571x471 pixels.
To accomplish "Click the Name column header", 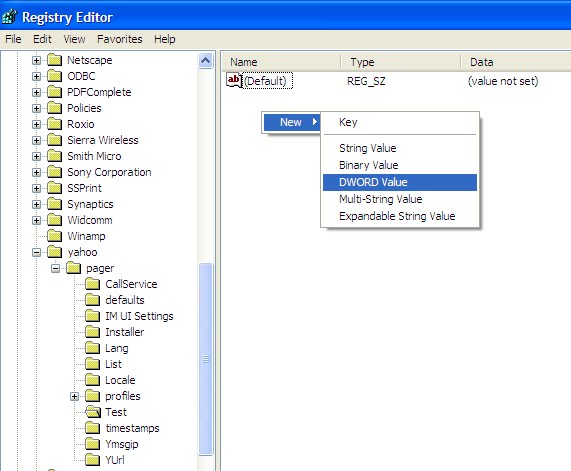I will pos(281,62).
